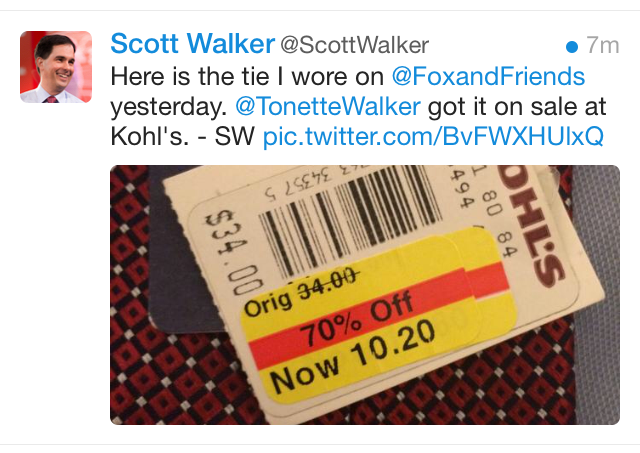The image size is (640, 453).
Task: Open the @TonetteWalker mention profile
Action: [328, 107]
